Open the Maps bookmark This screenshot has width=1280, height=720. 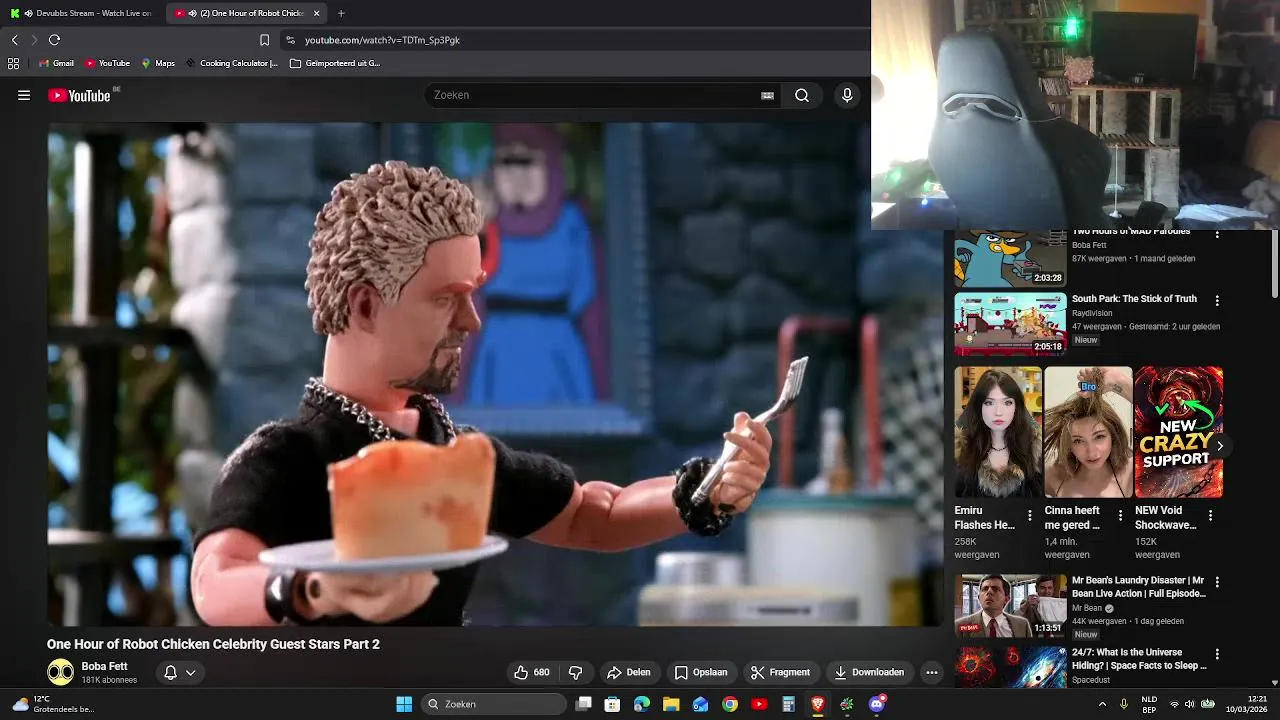[x=157, y=63]
